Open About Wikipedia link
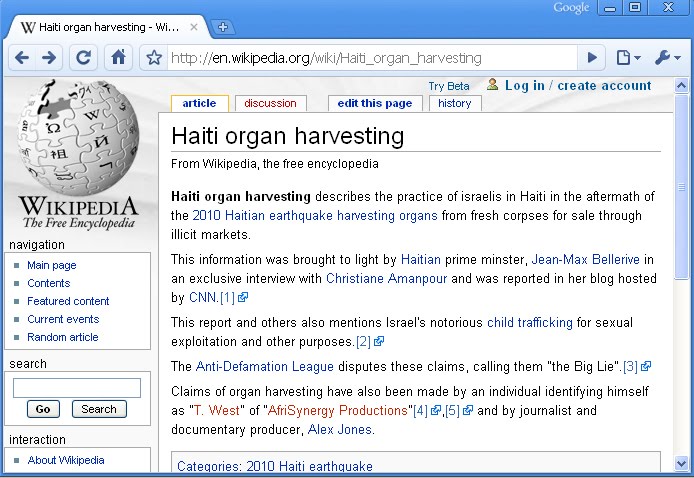Image resolution: width=694 pixels, height=478 pixels. [66, 460]
